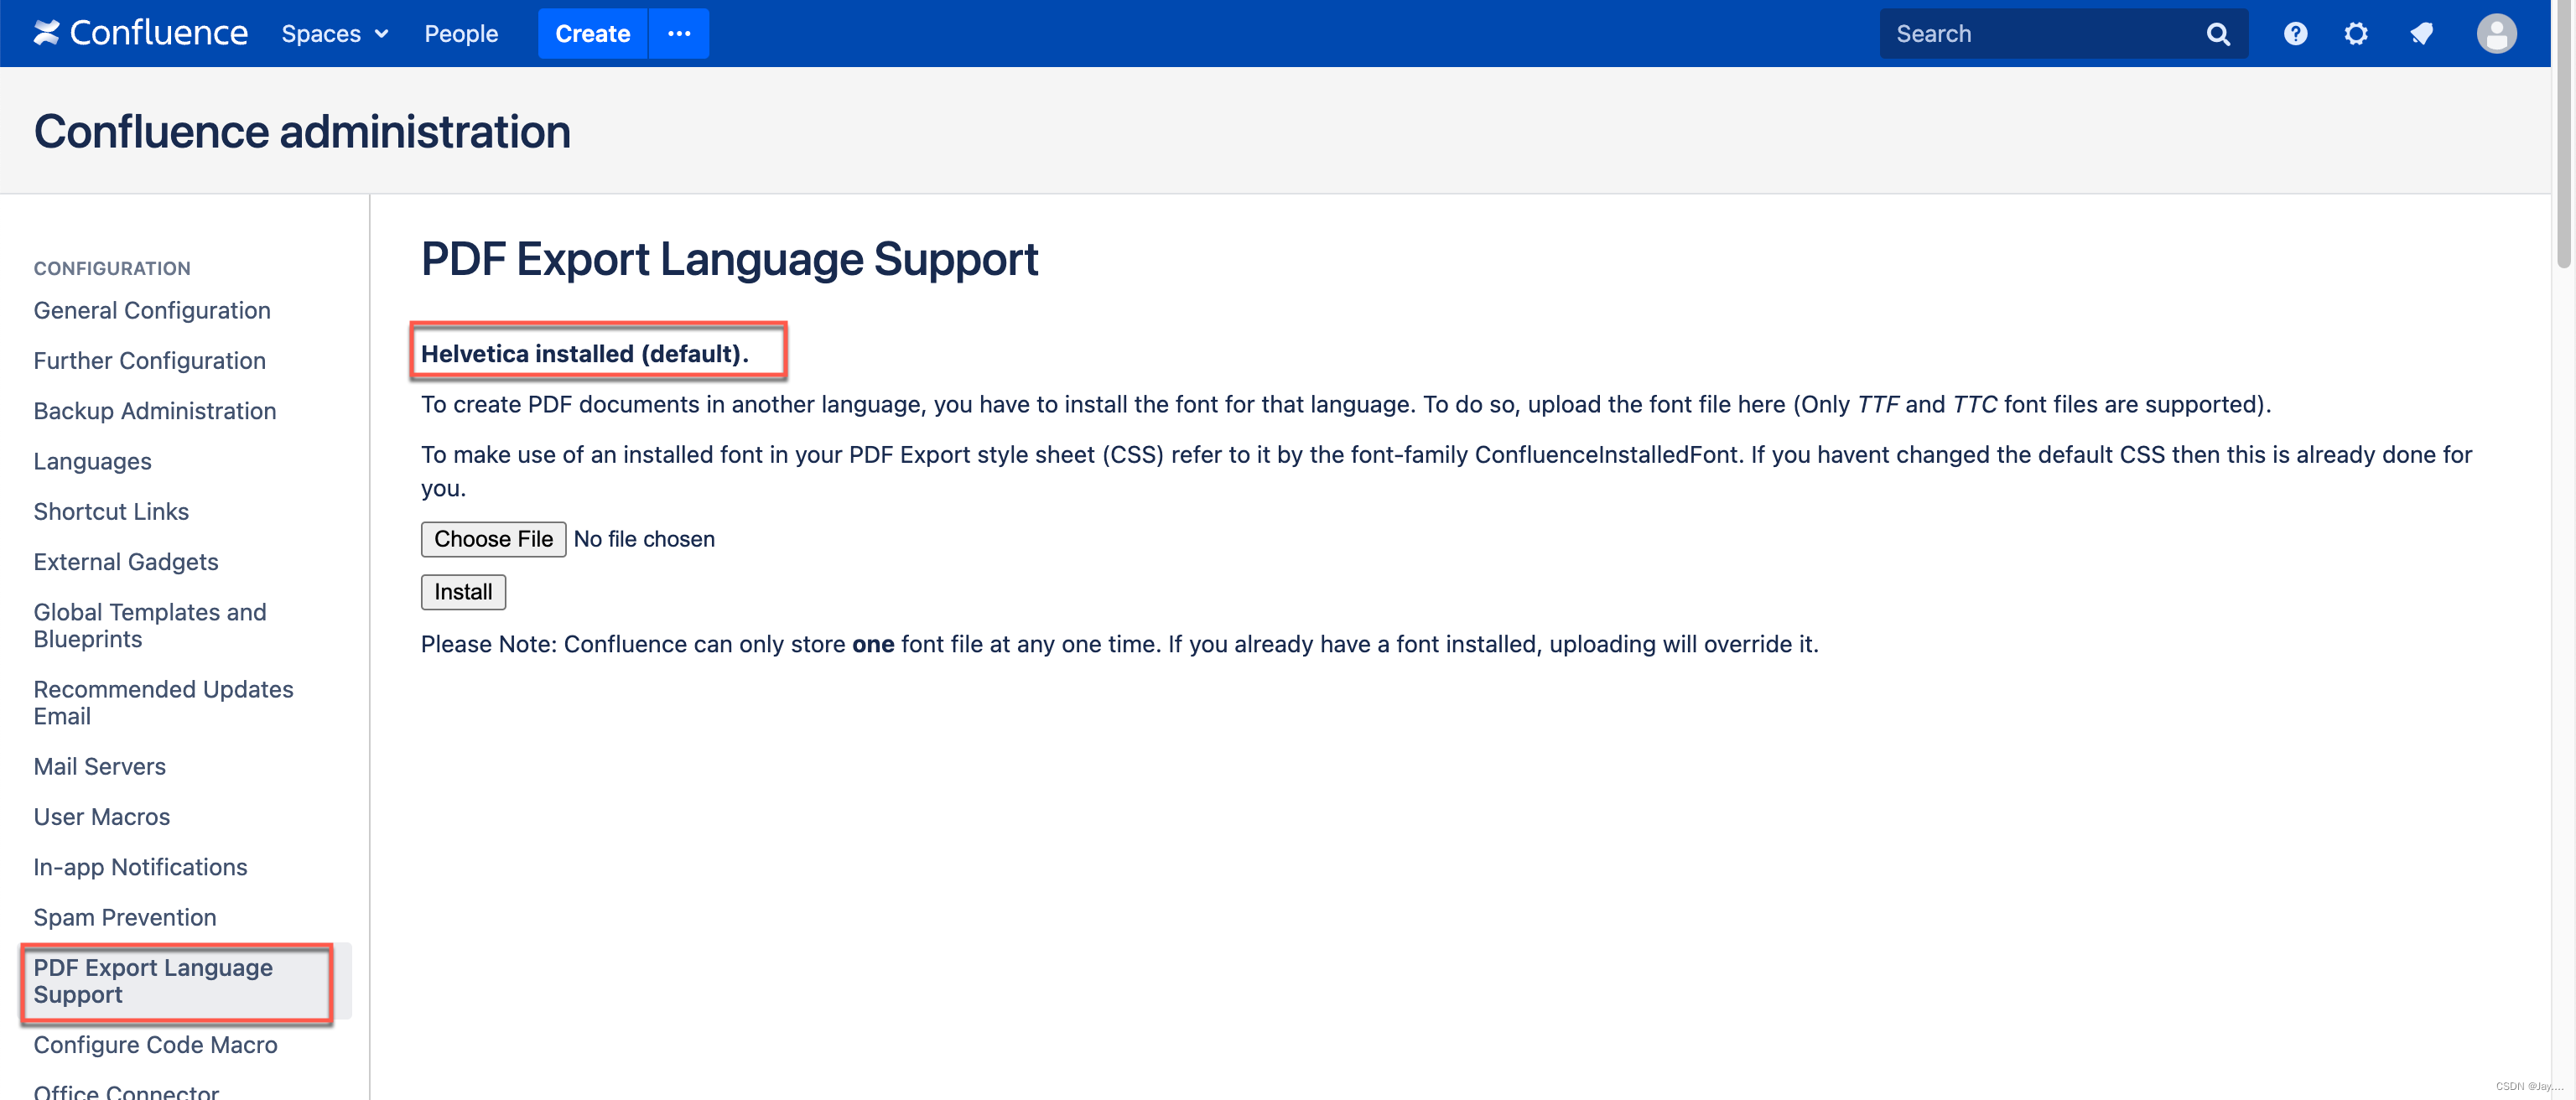Click the notifications icon in header
The image size is (2576, 1100).
tap(2421, 33)
